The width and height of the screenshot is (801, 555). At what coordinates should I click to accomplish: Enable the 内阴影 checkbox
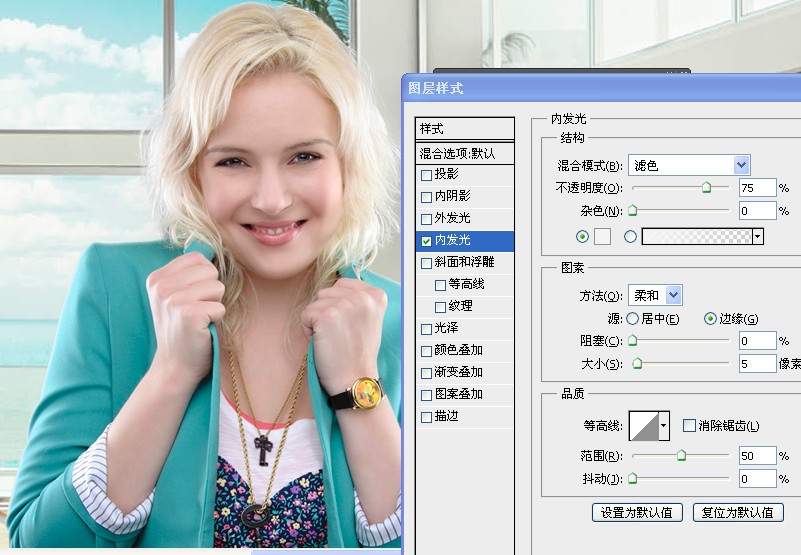427,197
